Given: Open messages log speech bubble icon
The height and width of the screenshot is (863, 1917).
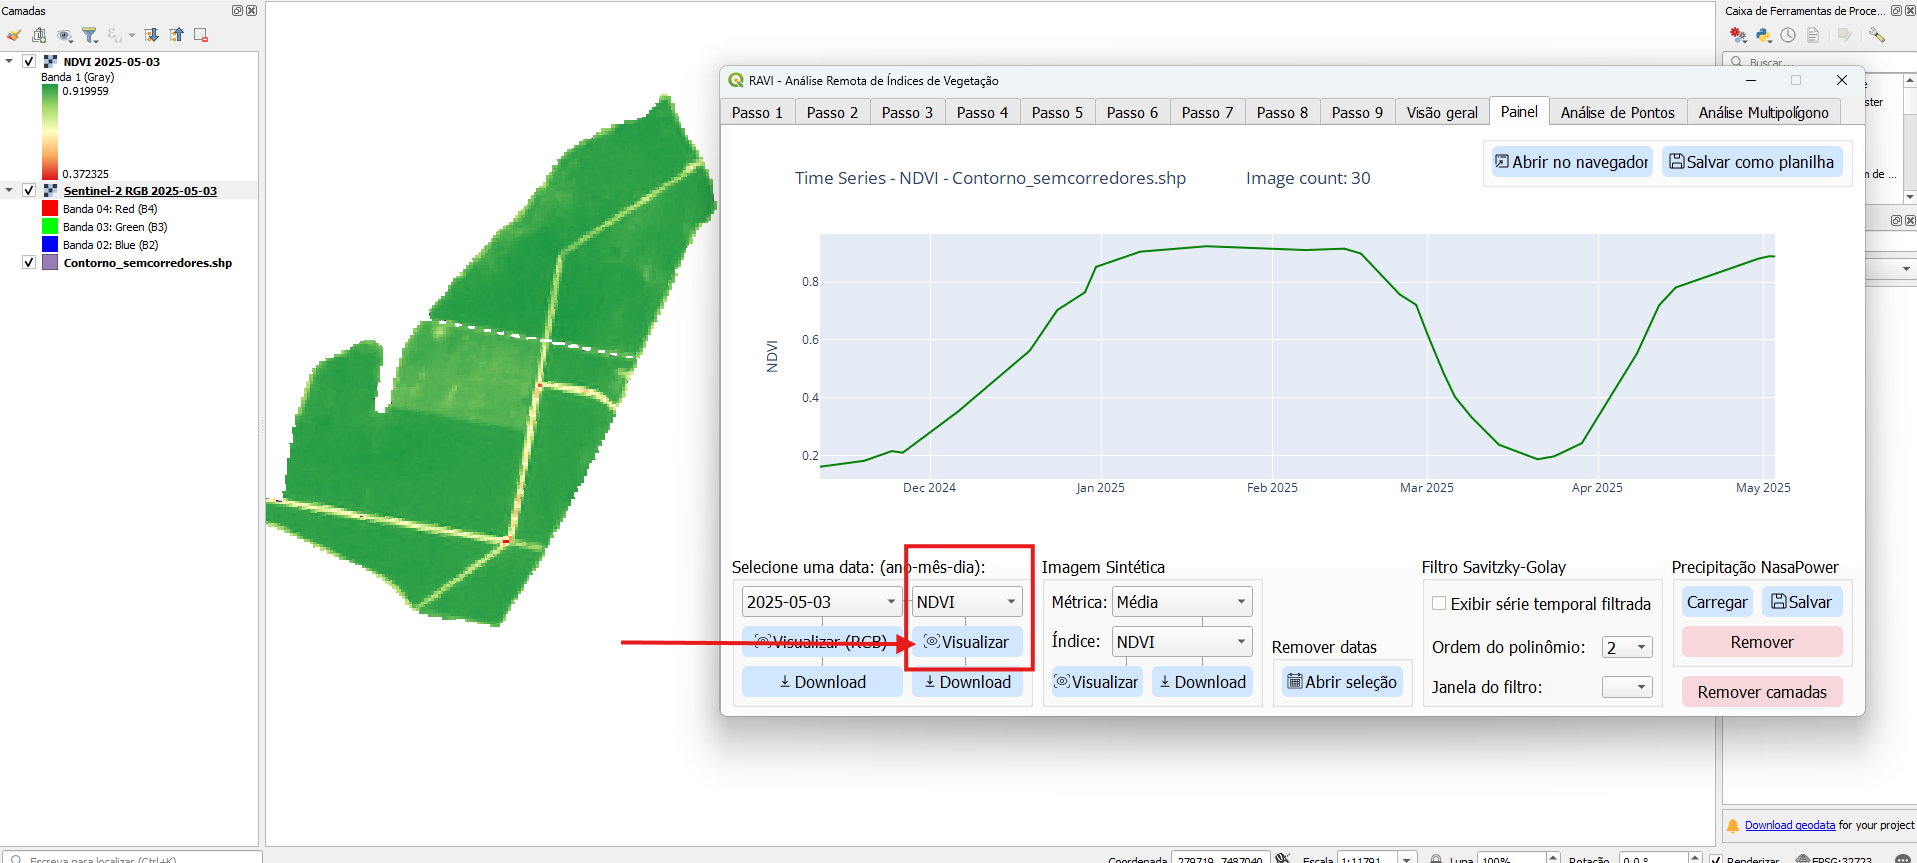Looking at the screenshot, I should 1903,859.
